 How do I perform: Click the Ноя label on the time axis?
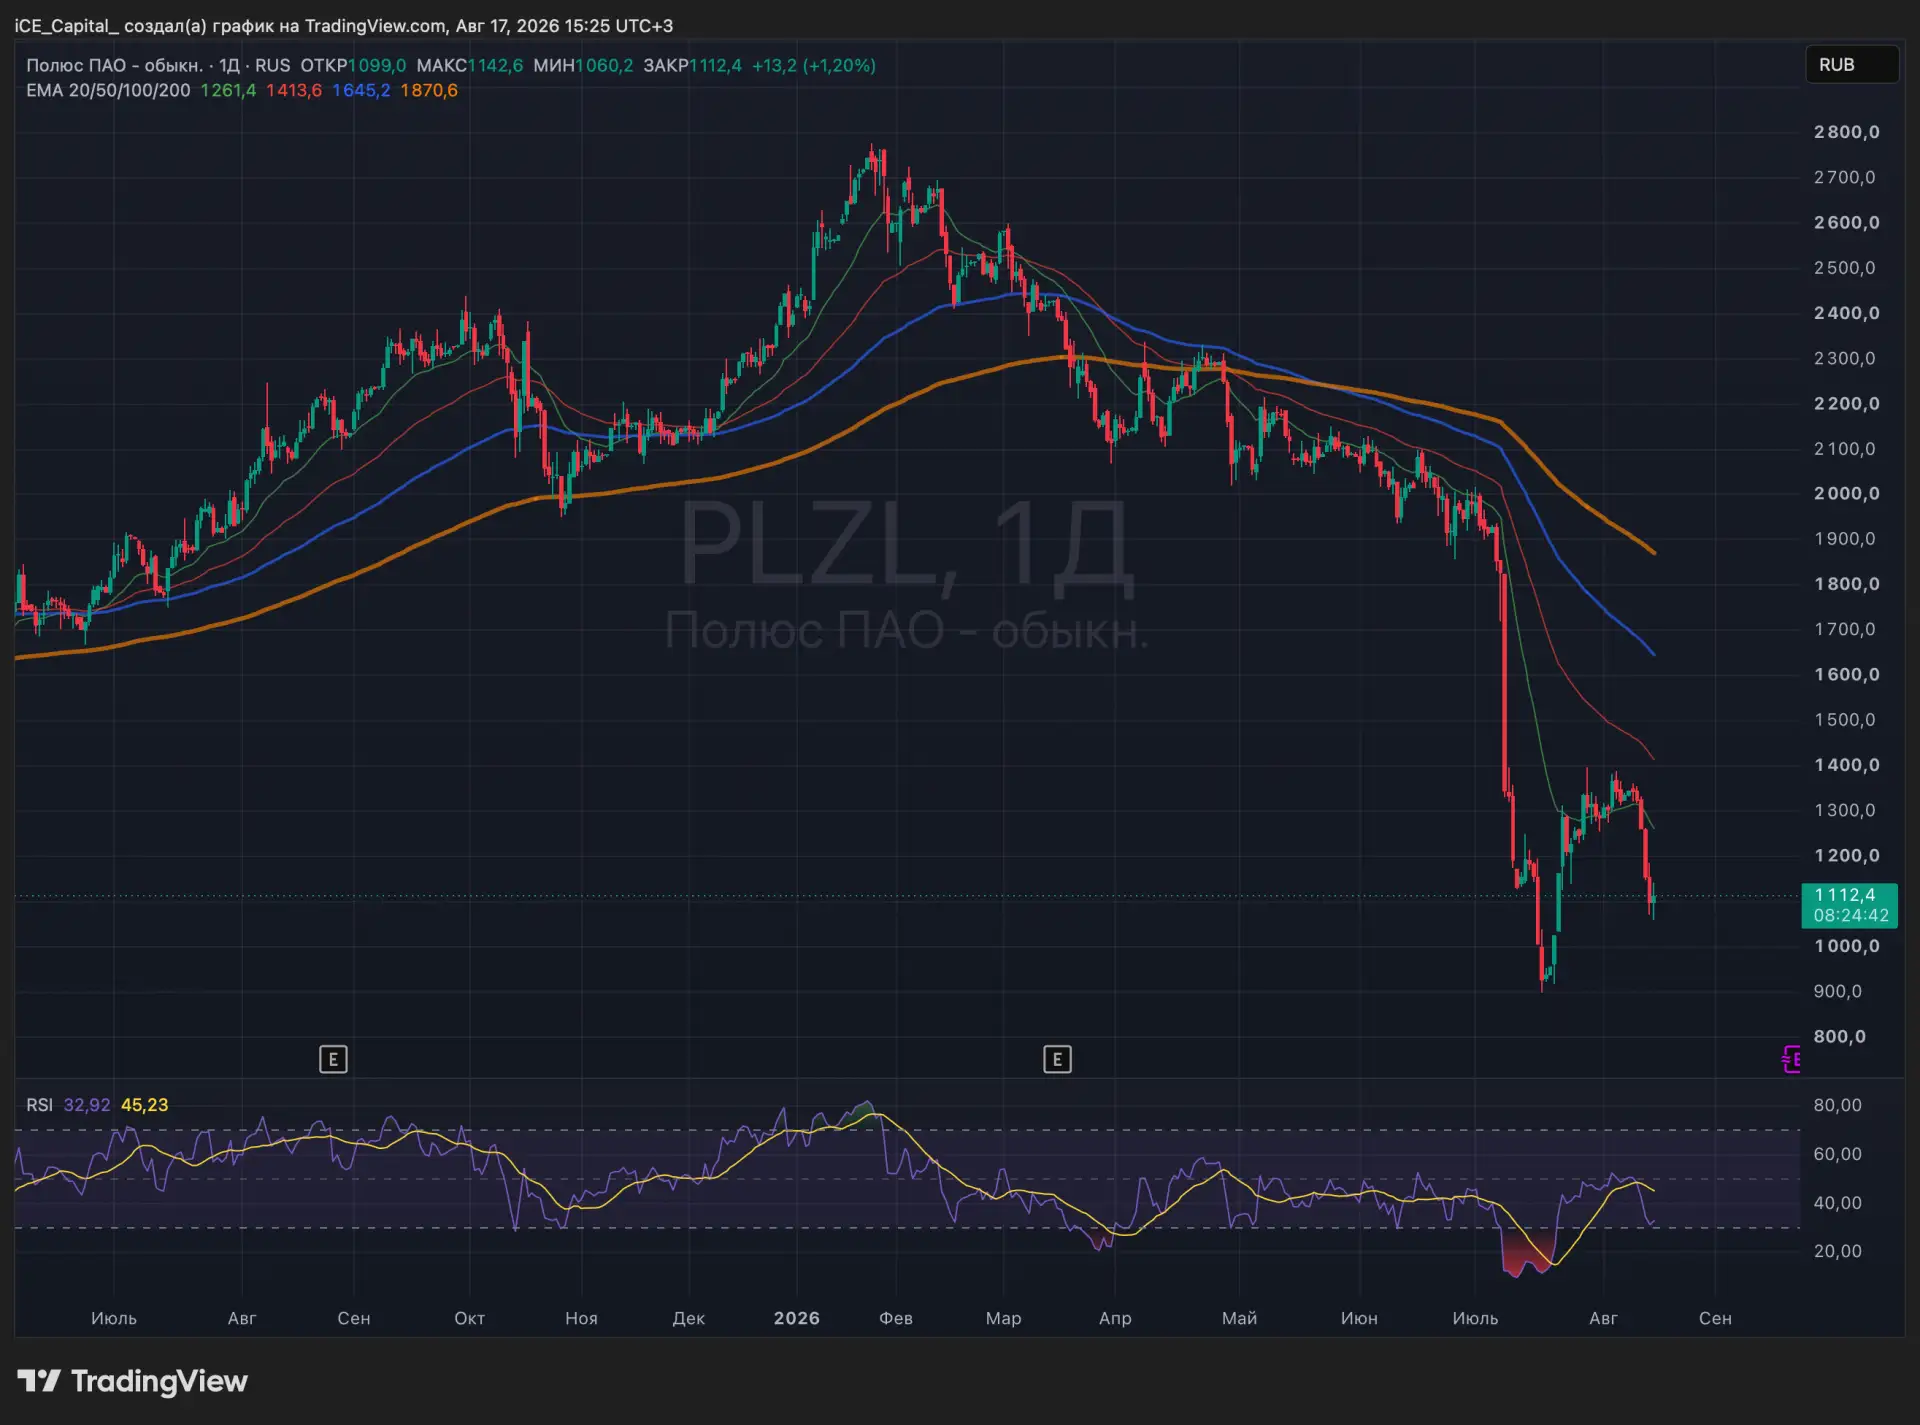tap(581, 1318)
